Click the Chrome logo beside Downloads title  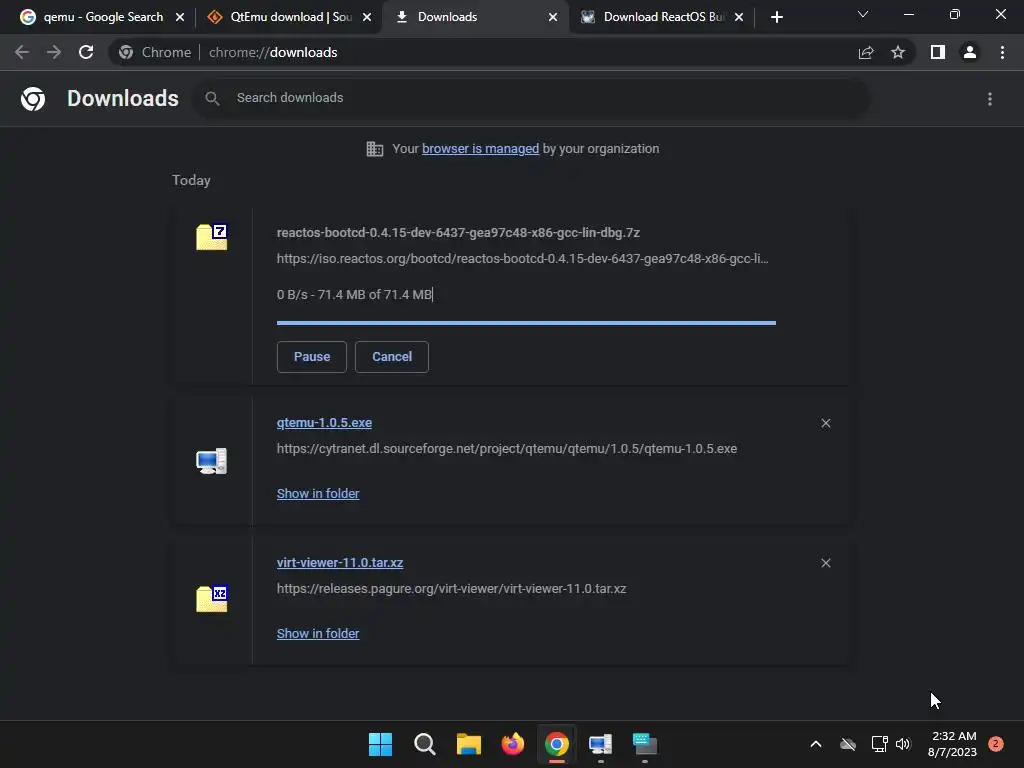coord(33,99)
